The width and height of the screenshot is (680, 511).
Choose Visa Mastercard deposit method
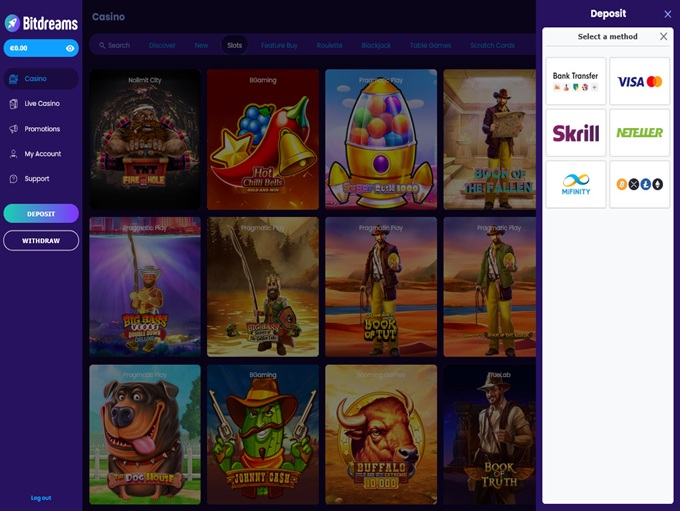[x=640, y=81]
